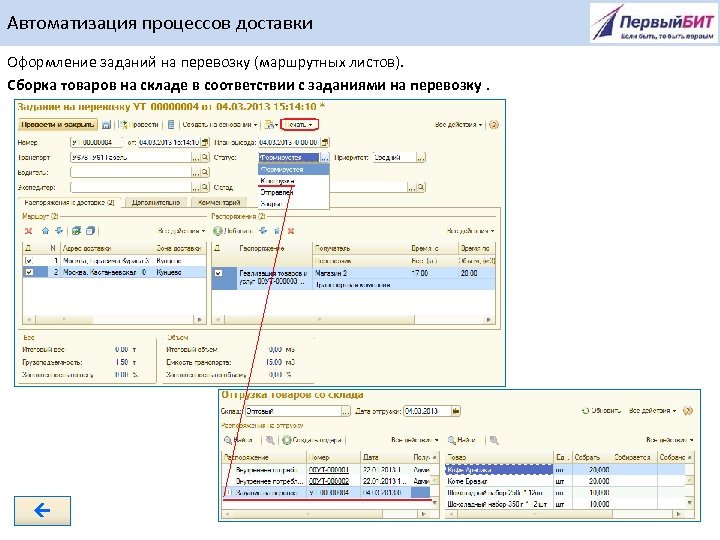
Task: Open Все действия menu in task form header
Action: [x=458, y=124]
